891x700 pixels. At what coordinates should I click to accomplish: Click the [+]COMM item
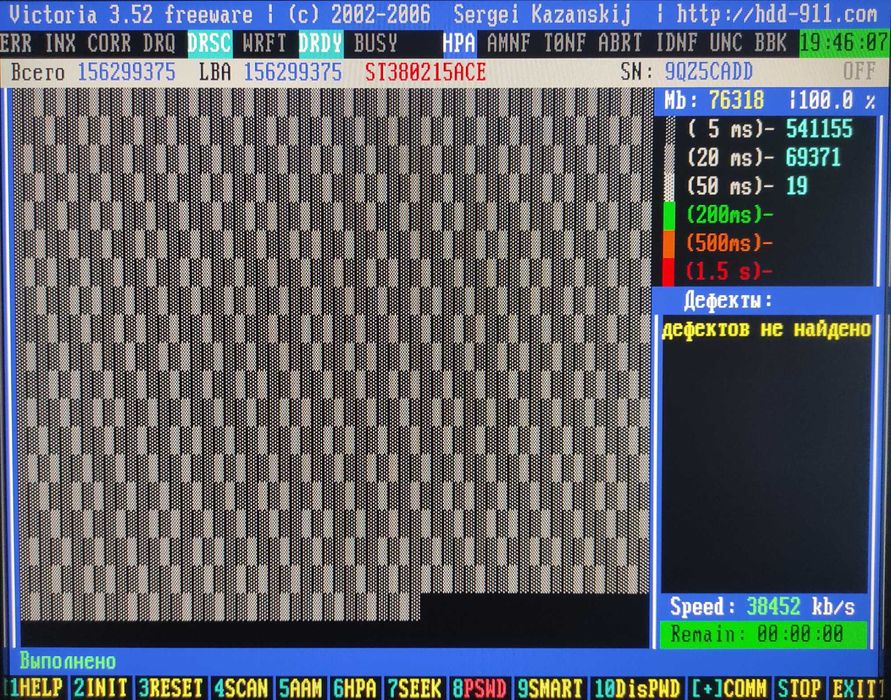point(728,688)
